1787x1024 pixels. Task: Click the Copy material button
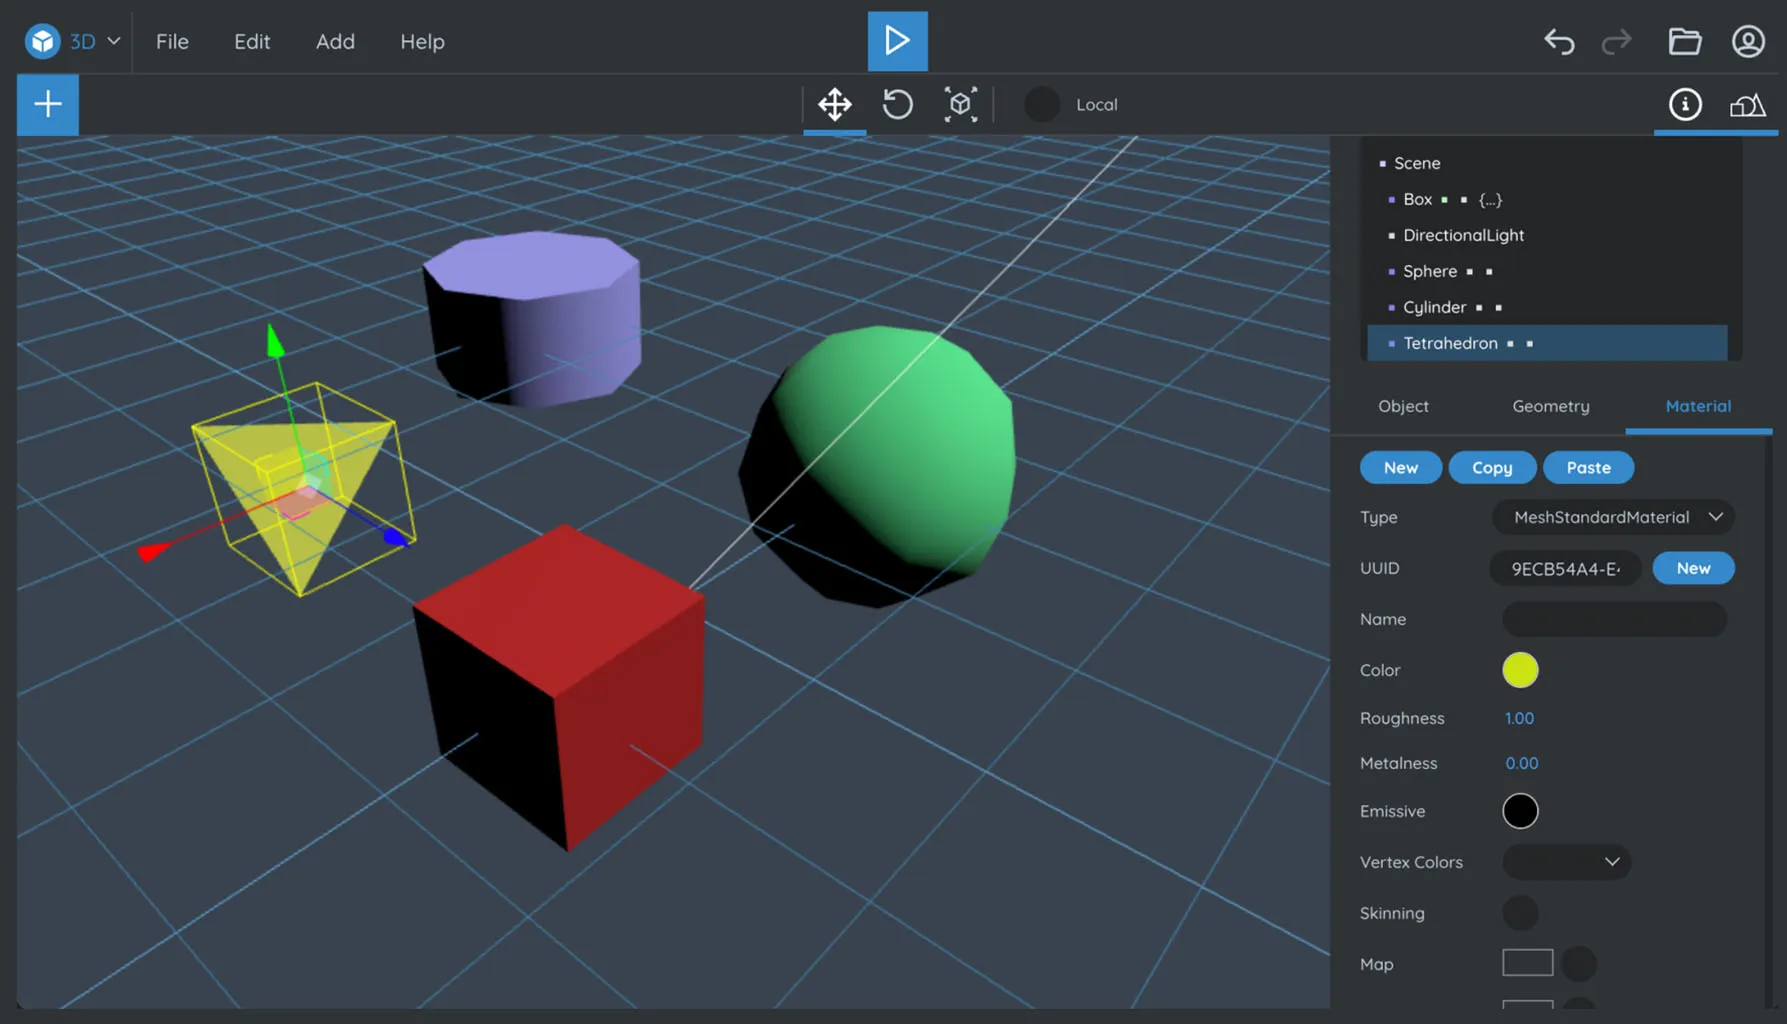click(1492, 467)
